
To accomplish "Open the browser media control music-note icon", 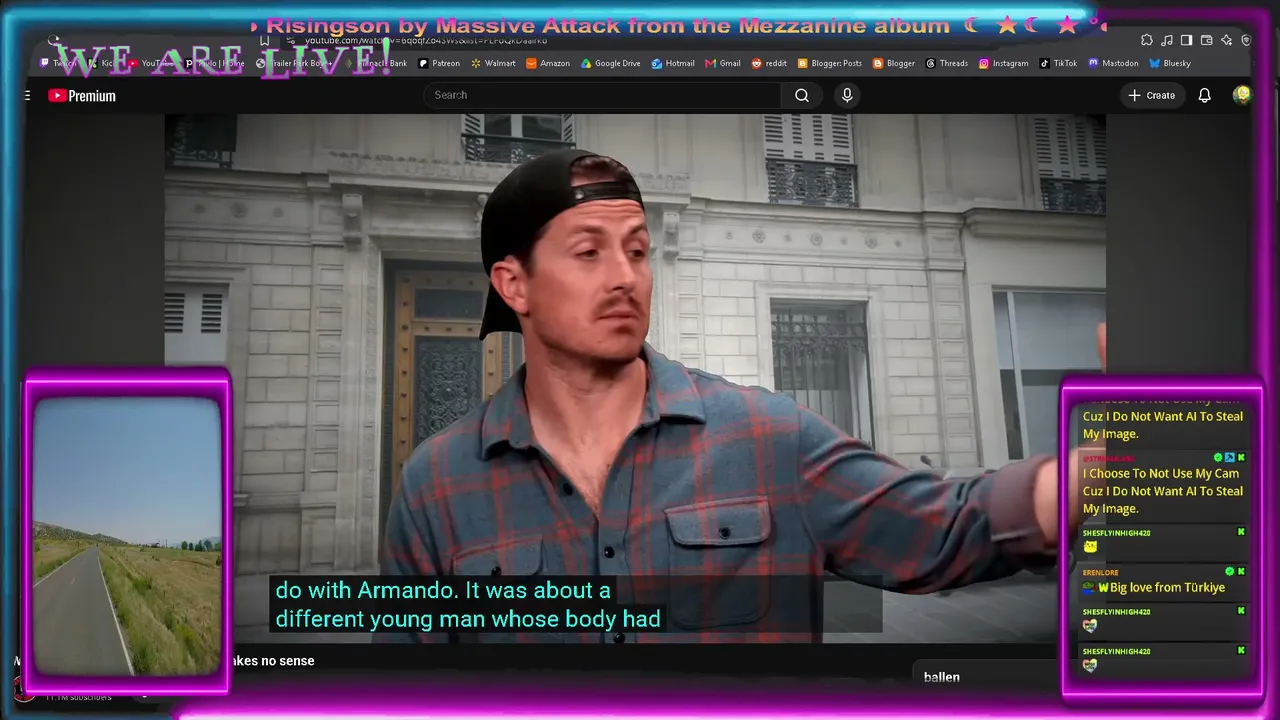I will click(x=1167, y=40).
